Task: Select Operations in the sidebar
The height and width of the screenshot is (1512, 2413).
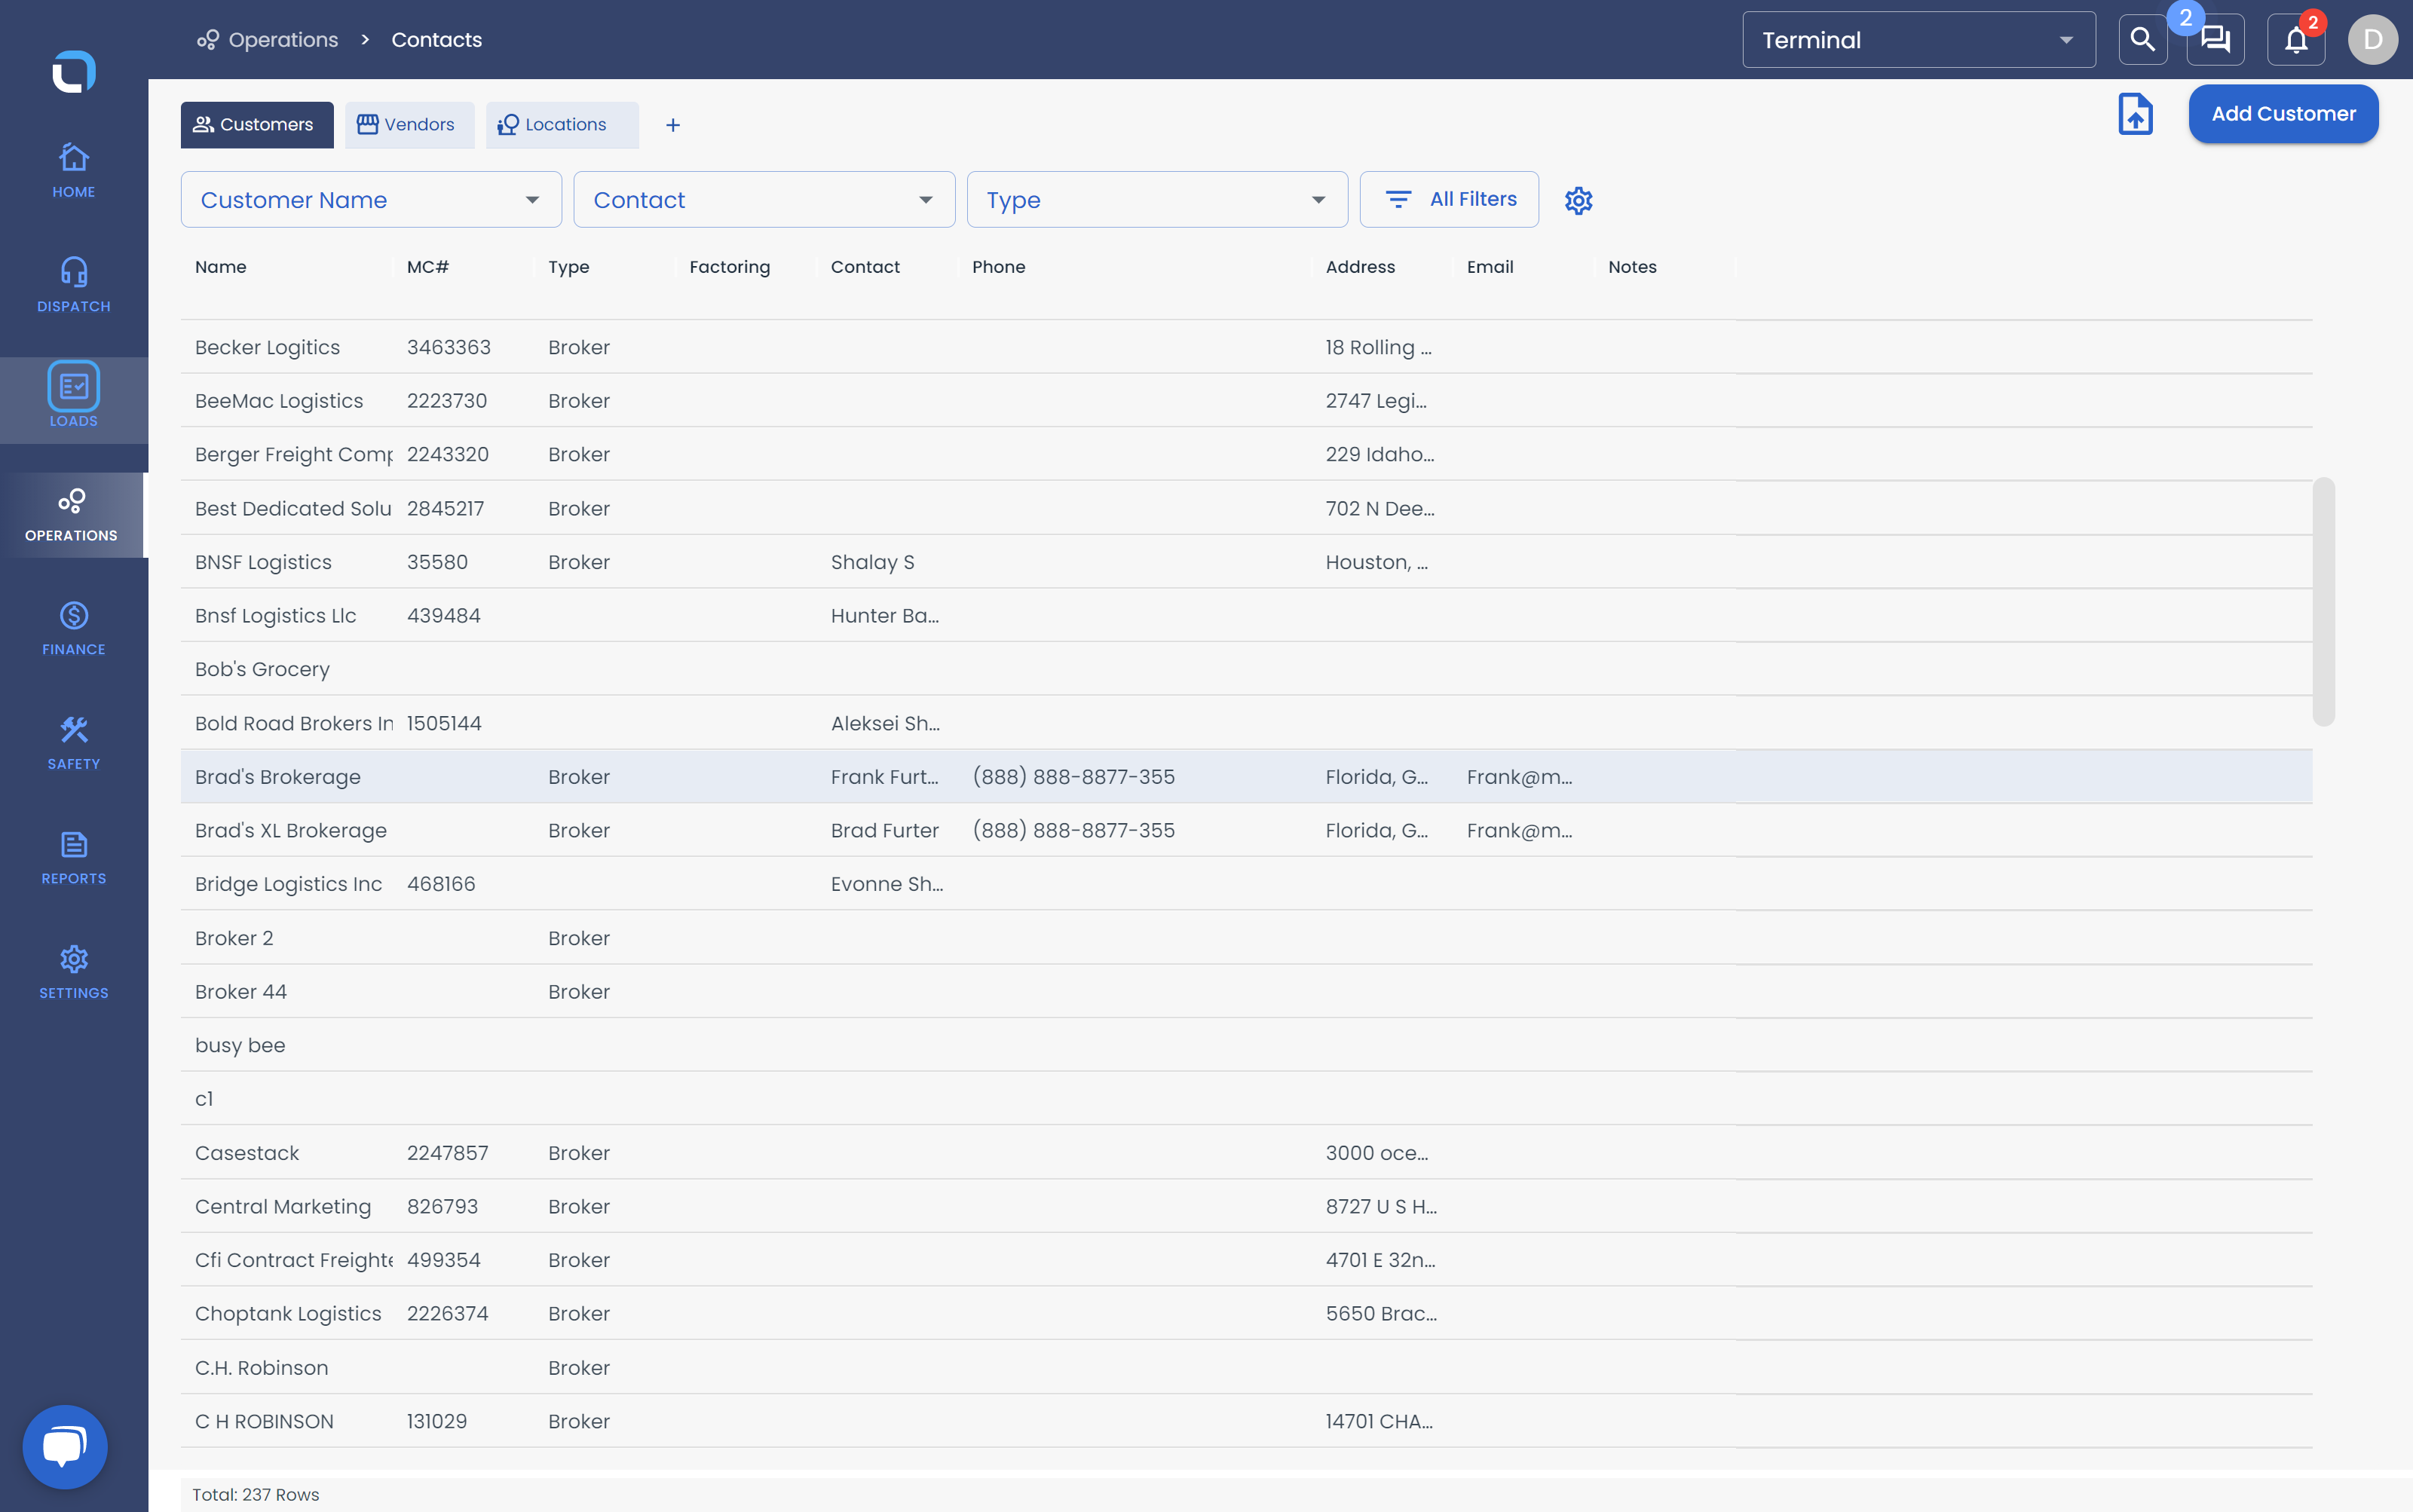Action: 72,515
